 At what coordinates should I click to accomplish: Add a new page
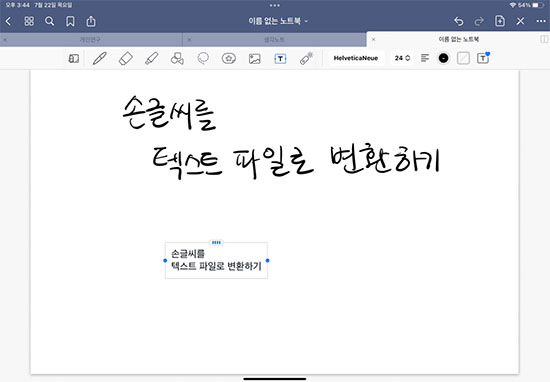[x=500, y=21]
